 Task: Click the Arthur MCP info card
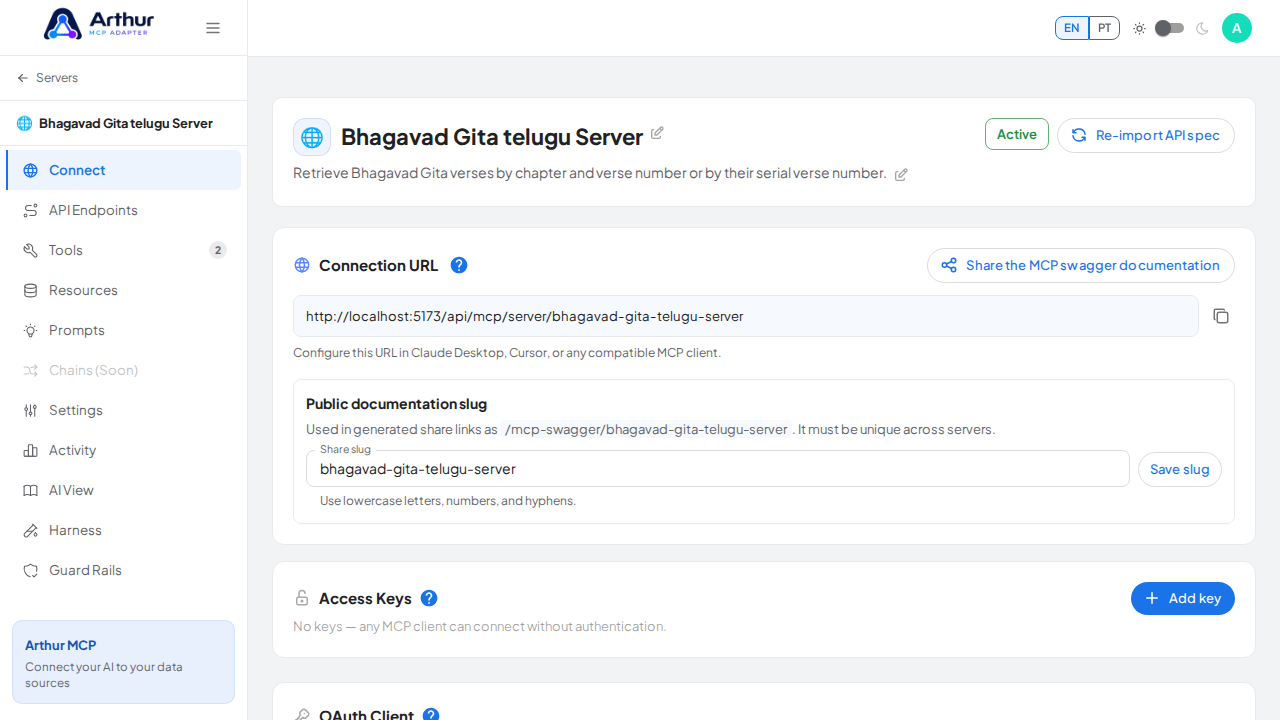click(124, 662)
